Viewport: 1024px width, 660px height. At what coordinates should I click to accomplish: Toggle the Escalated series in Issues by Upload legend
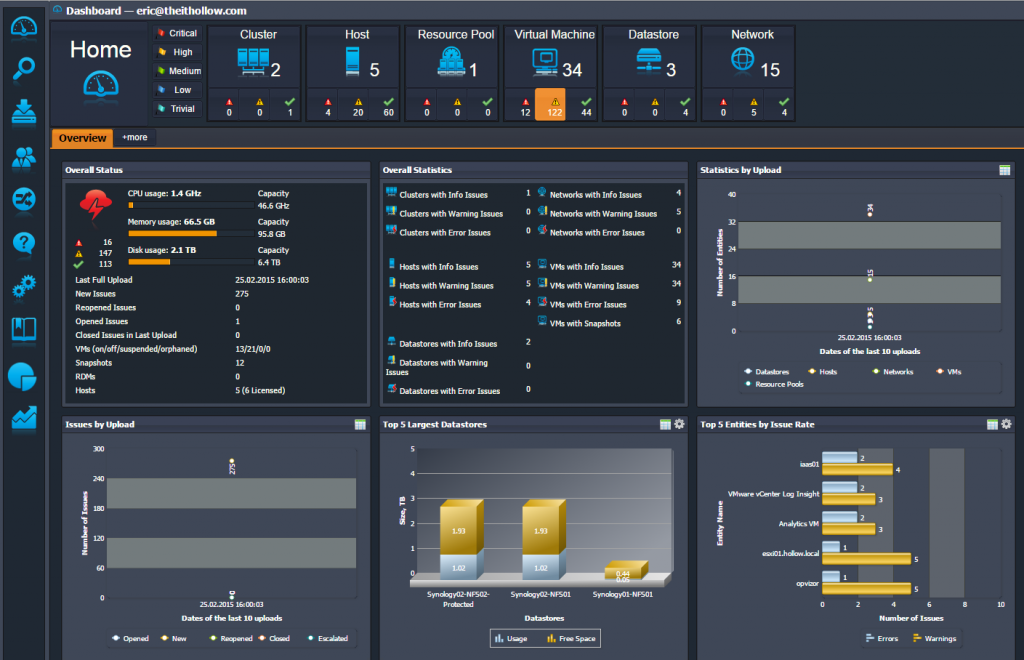click(x=331, y=638)
